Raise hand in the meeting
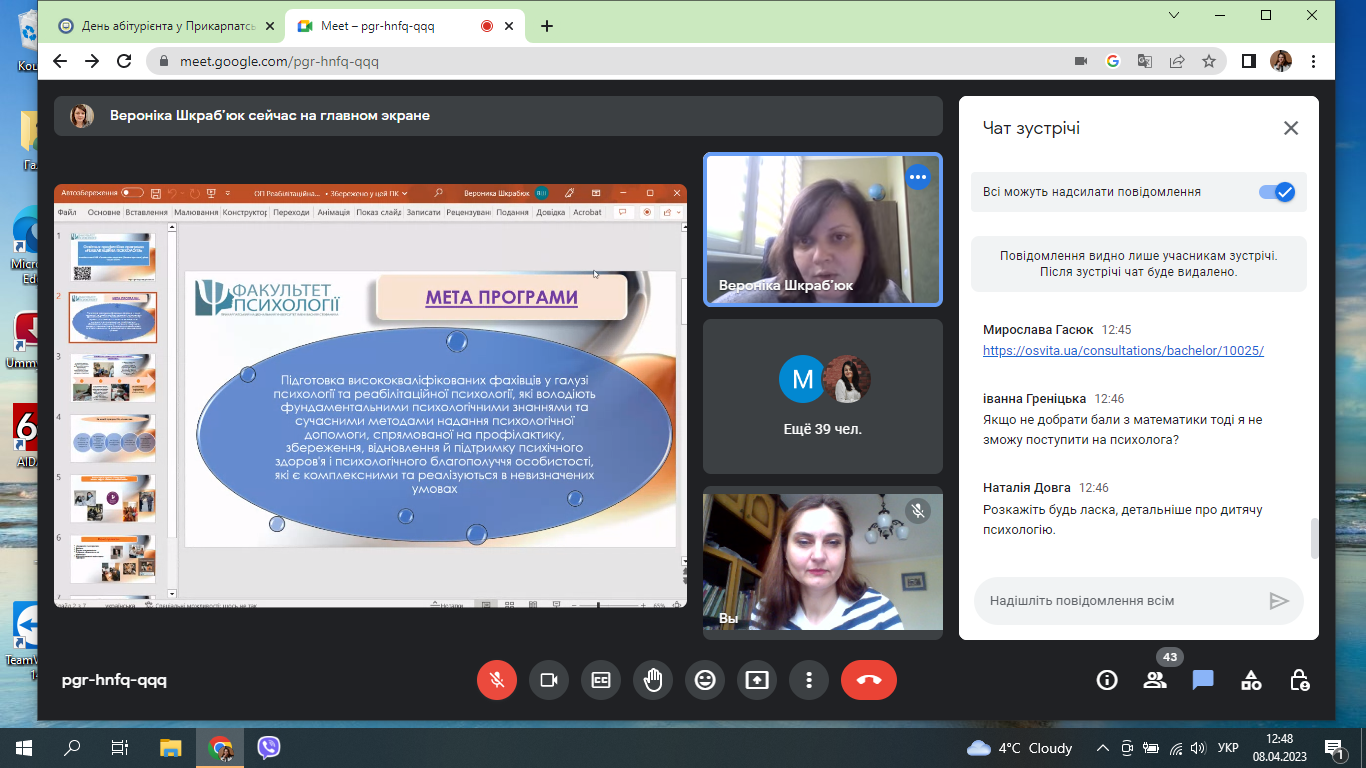Screen dimensions: 1366x768 coord(653,680)
